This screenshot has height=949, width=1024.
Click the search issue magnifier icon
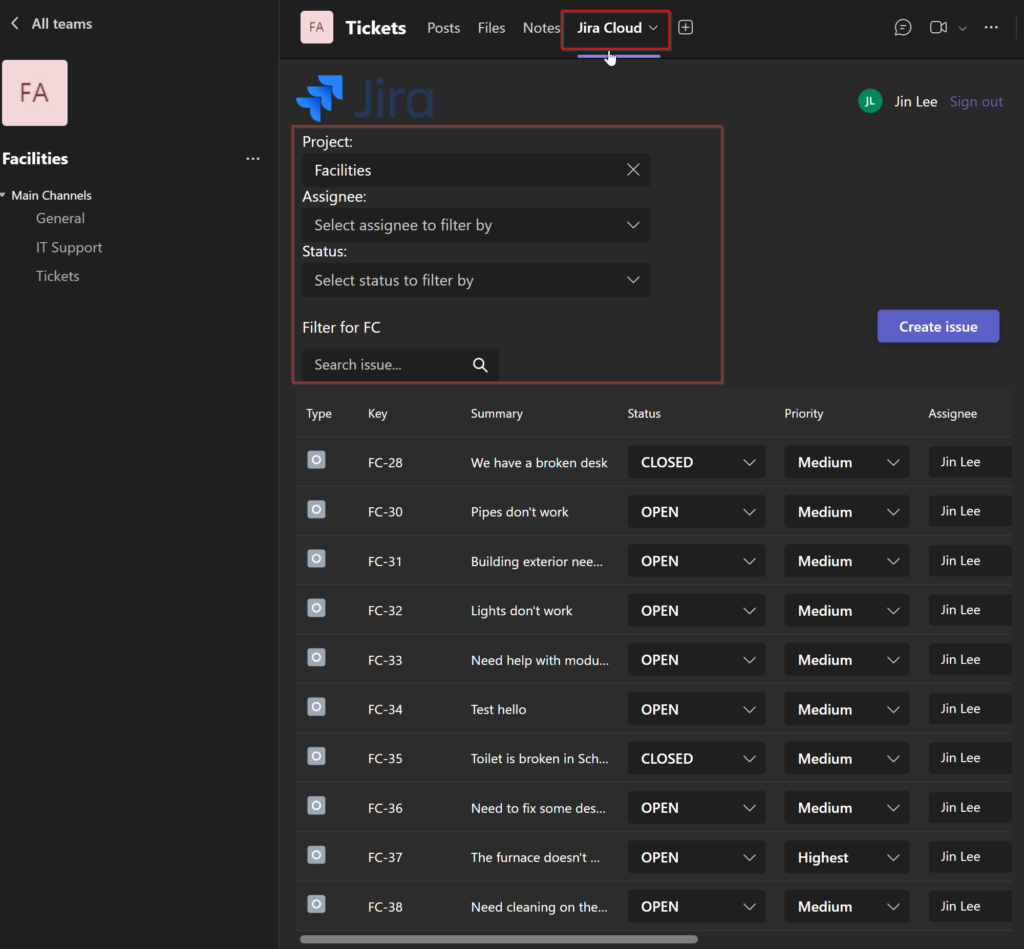pyautogui.click(x=480, y=365)
